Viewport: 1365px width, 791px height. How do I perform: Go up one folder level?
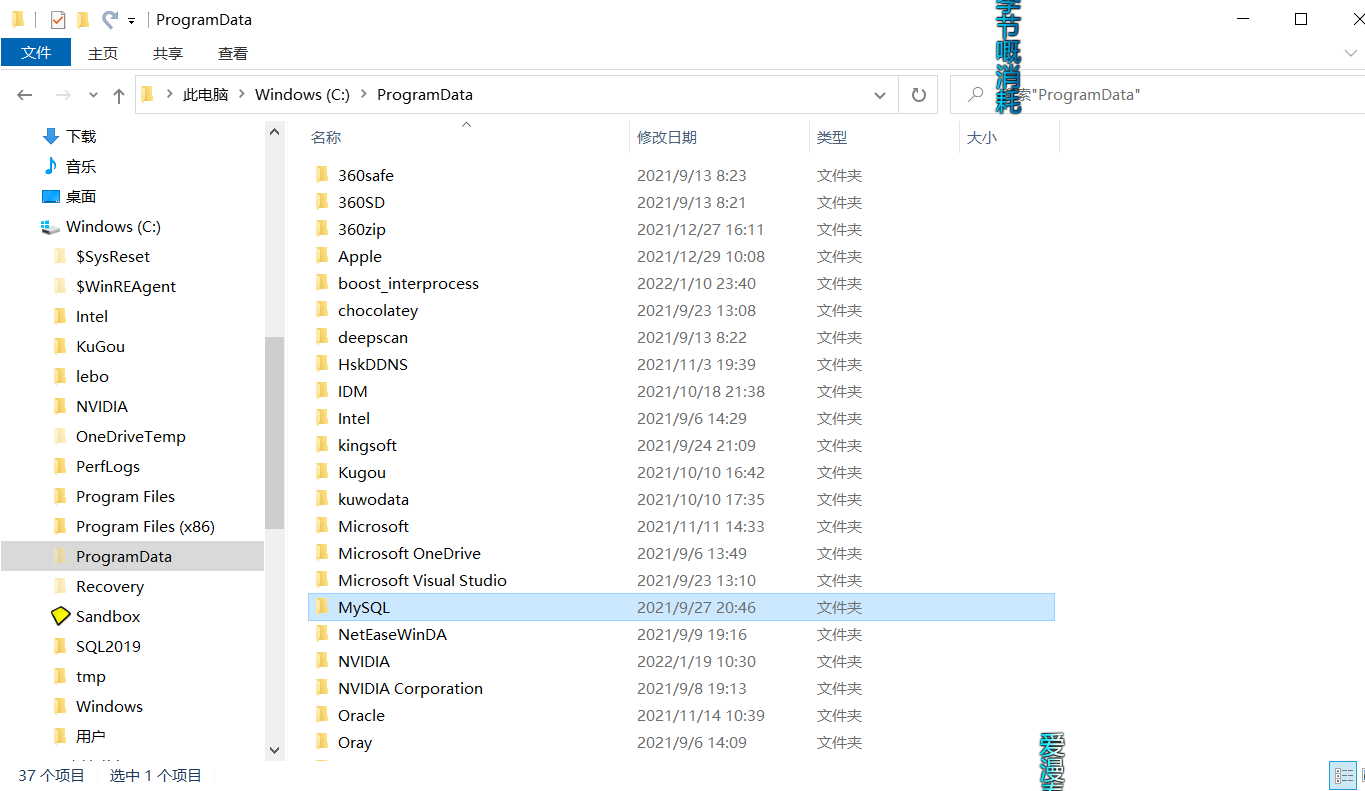point(119,95)
